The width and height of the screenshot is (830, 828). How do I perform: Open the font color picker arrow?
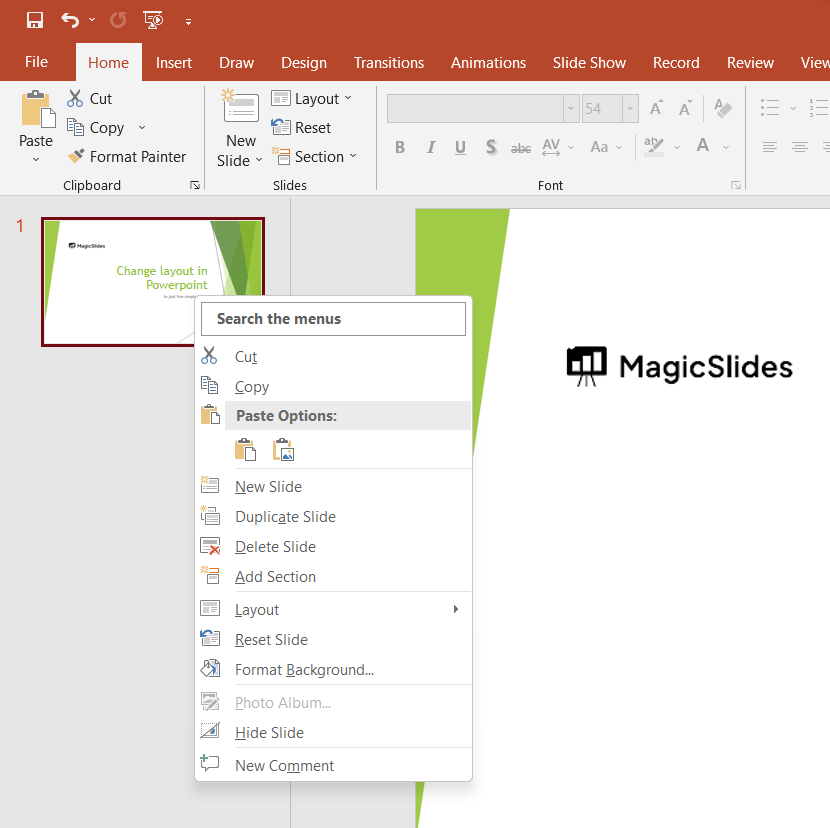coord(726,147)
